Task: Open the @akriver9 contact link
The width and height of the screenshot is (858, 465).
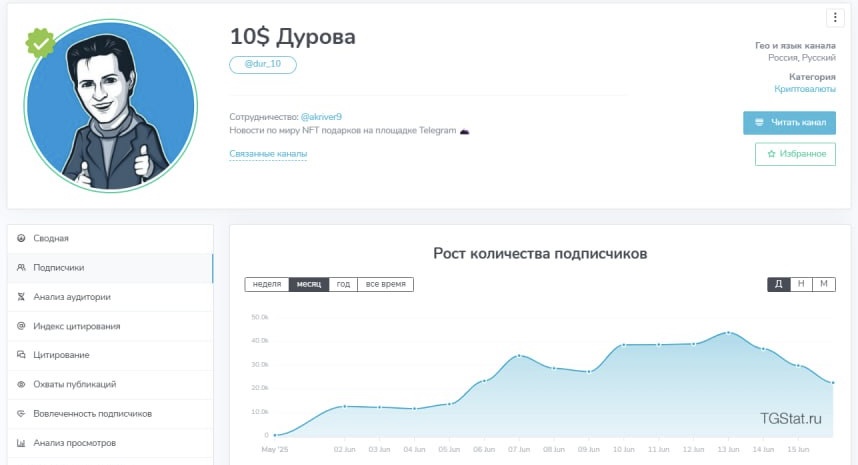Action: coord(321,117)
